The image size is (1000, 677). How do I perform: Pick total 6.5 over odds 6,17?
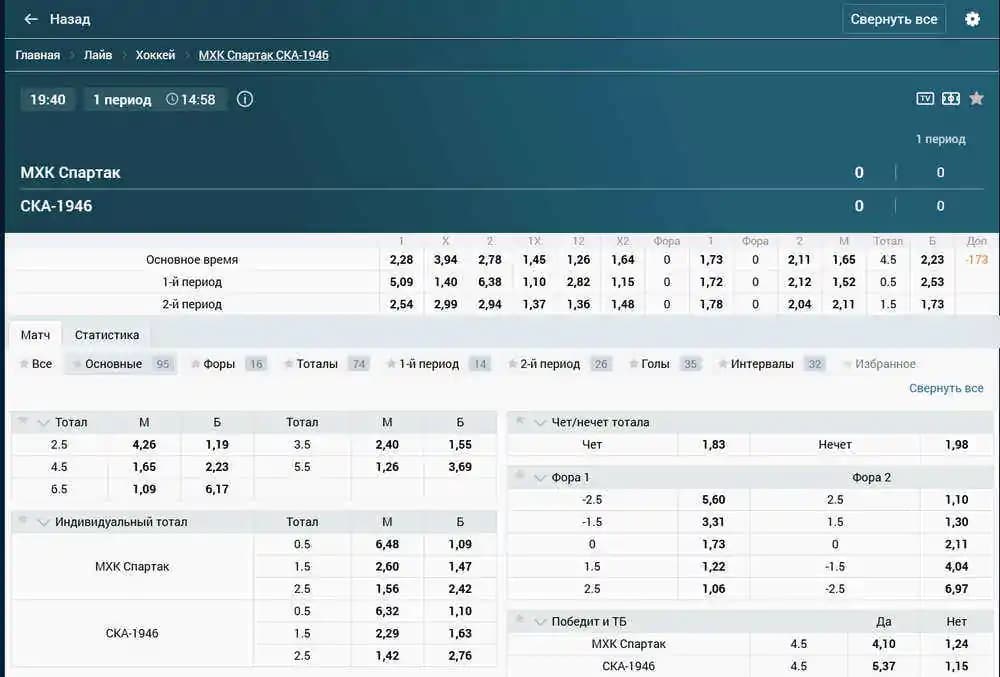217,489
